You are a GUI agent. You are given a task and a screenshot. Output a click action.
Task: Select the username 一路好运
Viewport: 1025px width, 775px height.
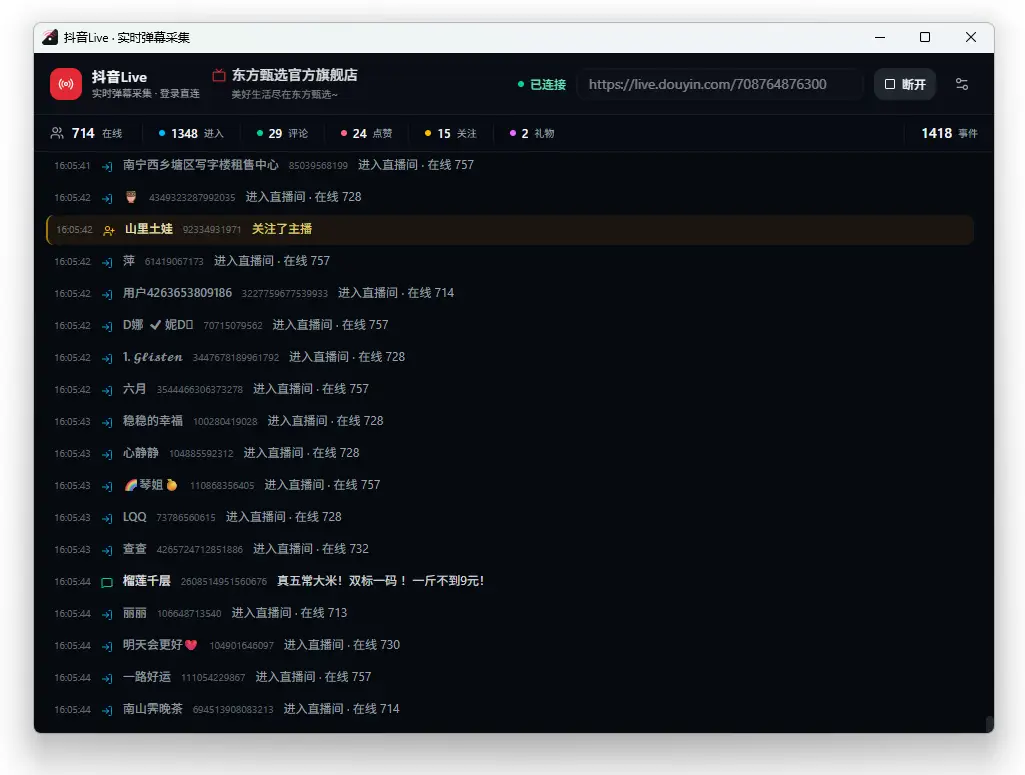(146, 677)
